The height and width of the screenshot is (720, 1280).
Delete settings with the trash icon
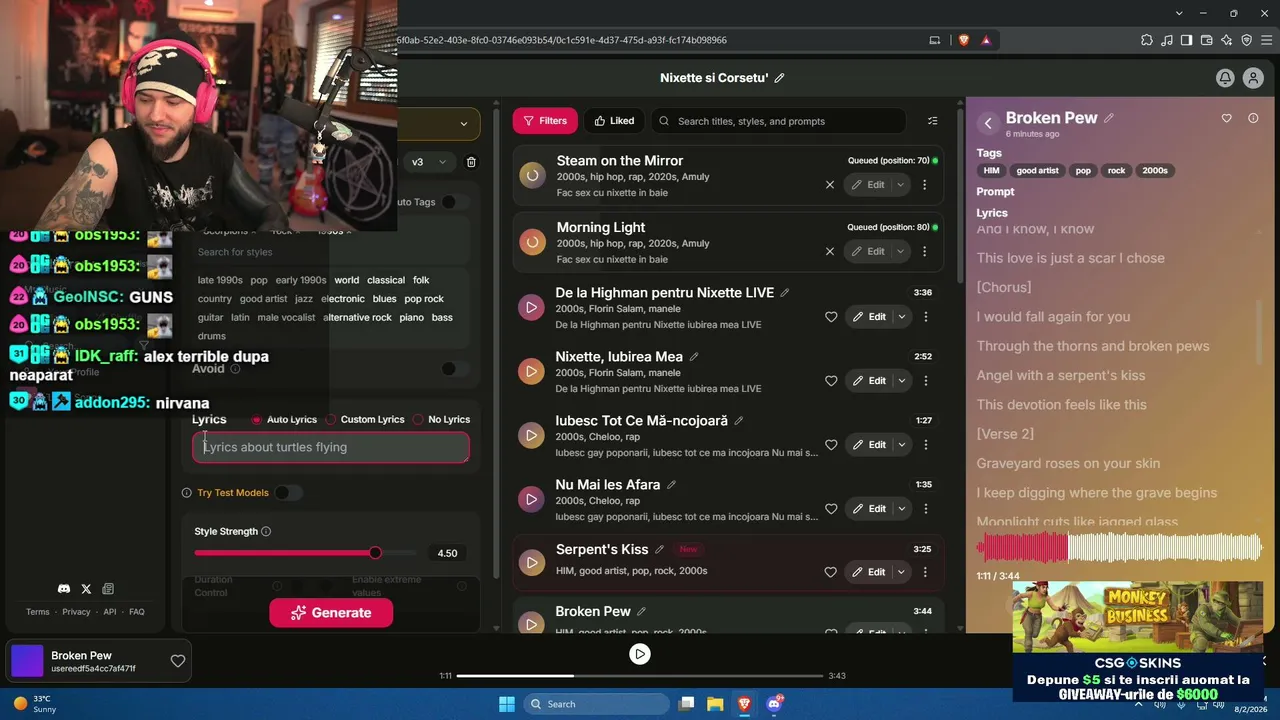coord(472,162)
